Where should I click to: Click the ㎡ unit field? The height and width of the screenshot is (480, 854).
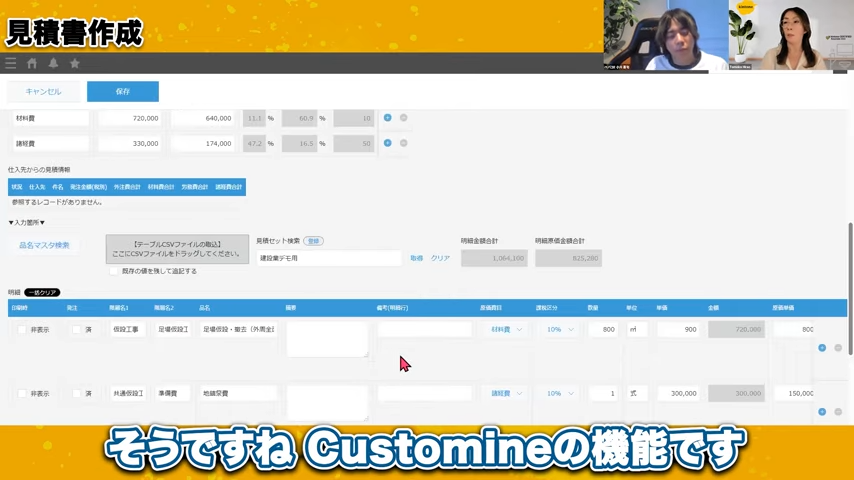click(x=637, y=330)
